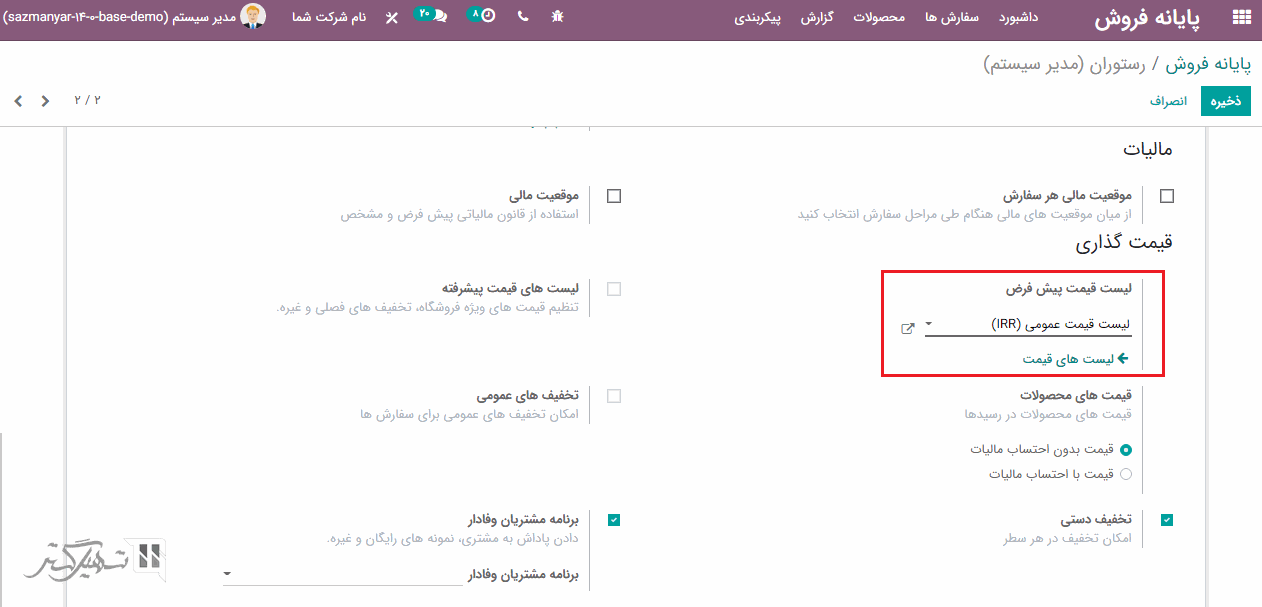Go to the previous record arrow

click(45, 101)
